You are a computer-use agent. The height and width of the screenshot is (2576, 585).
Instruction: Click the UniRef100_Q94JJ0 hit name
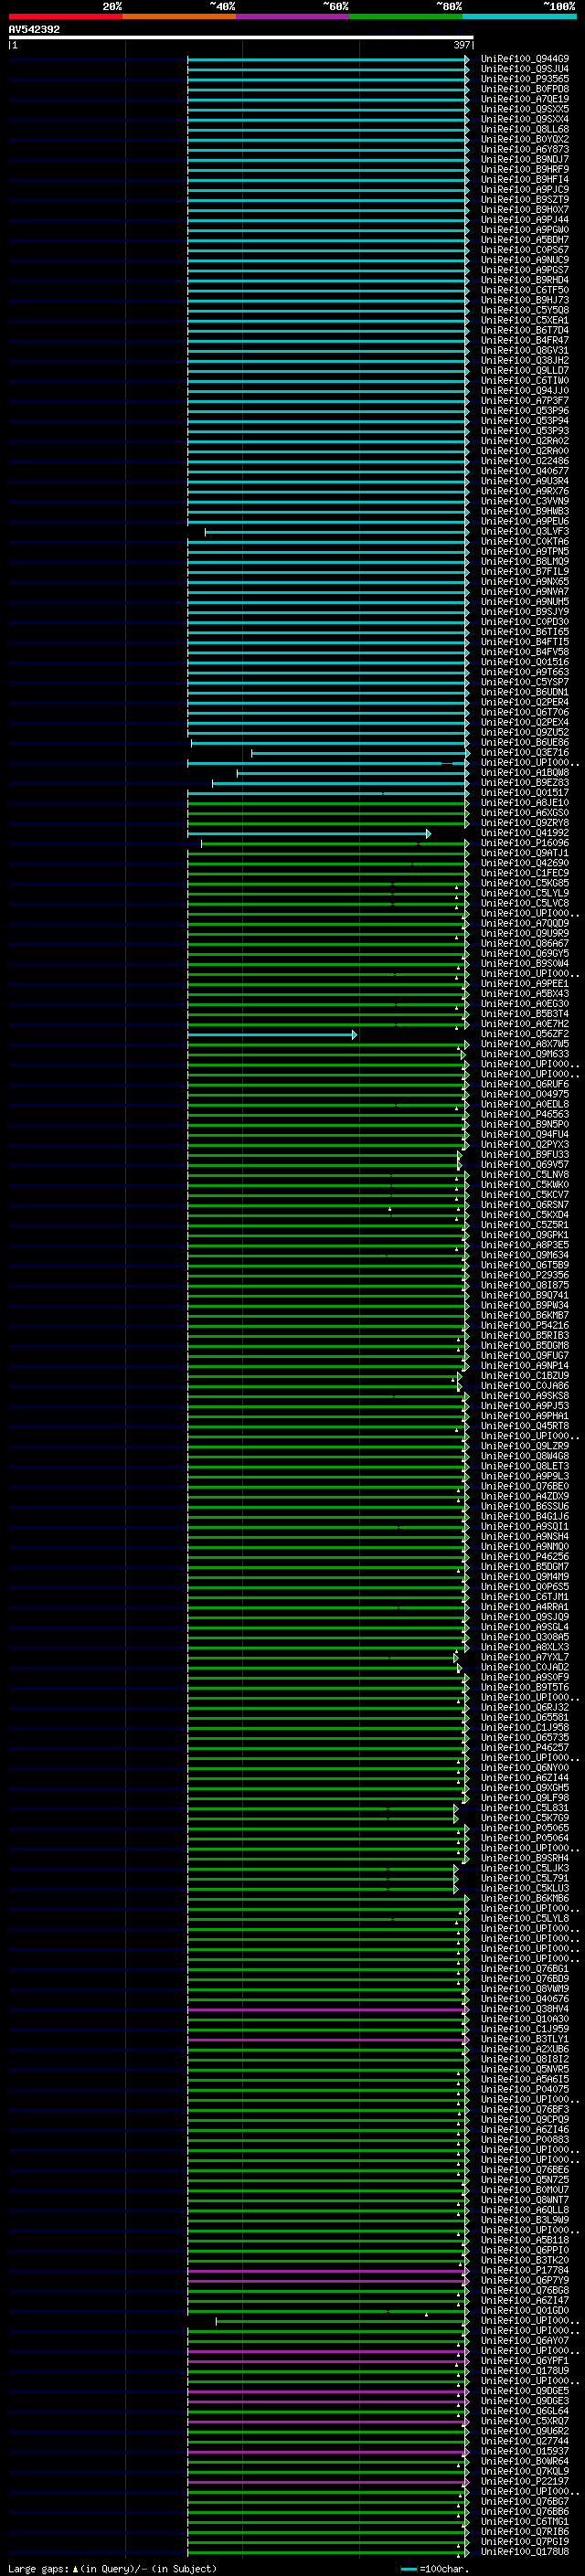click(x=525, y=391)
